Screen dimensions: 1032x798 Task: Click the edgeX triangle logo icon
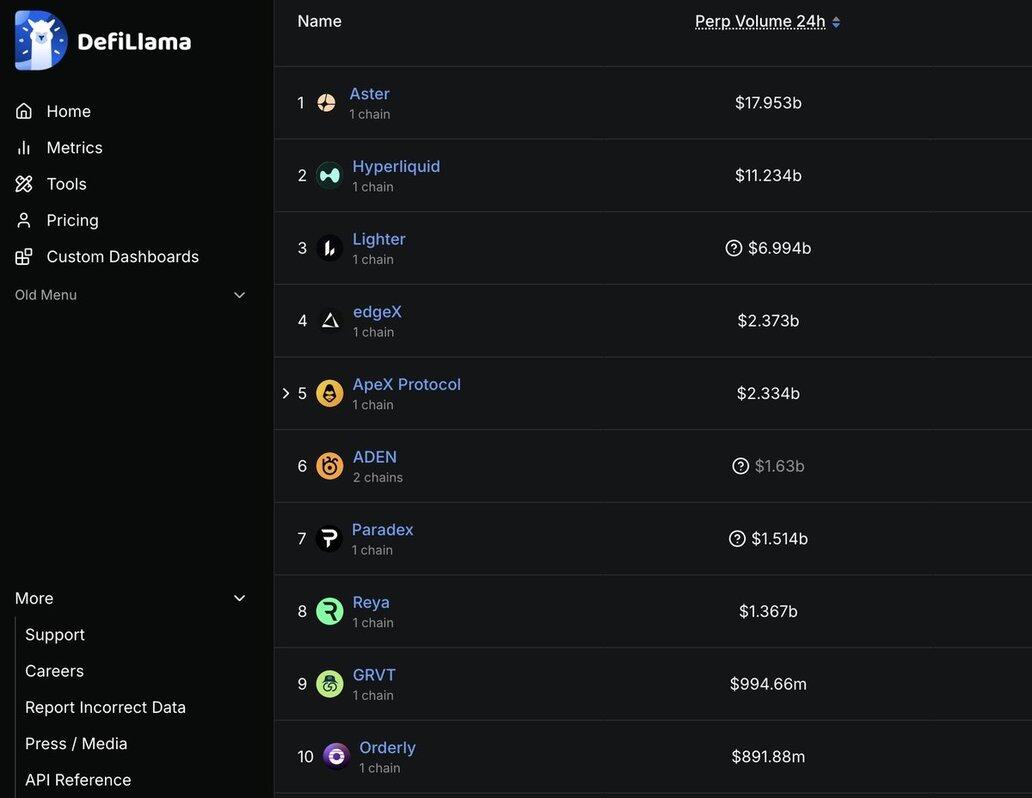click(330, 321)
